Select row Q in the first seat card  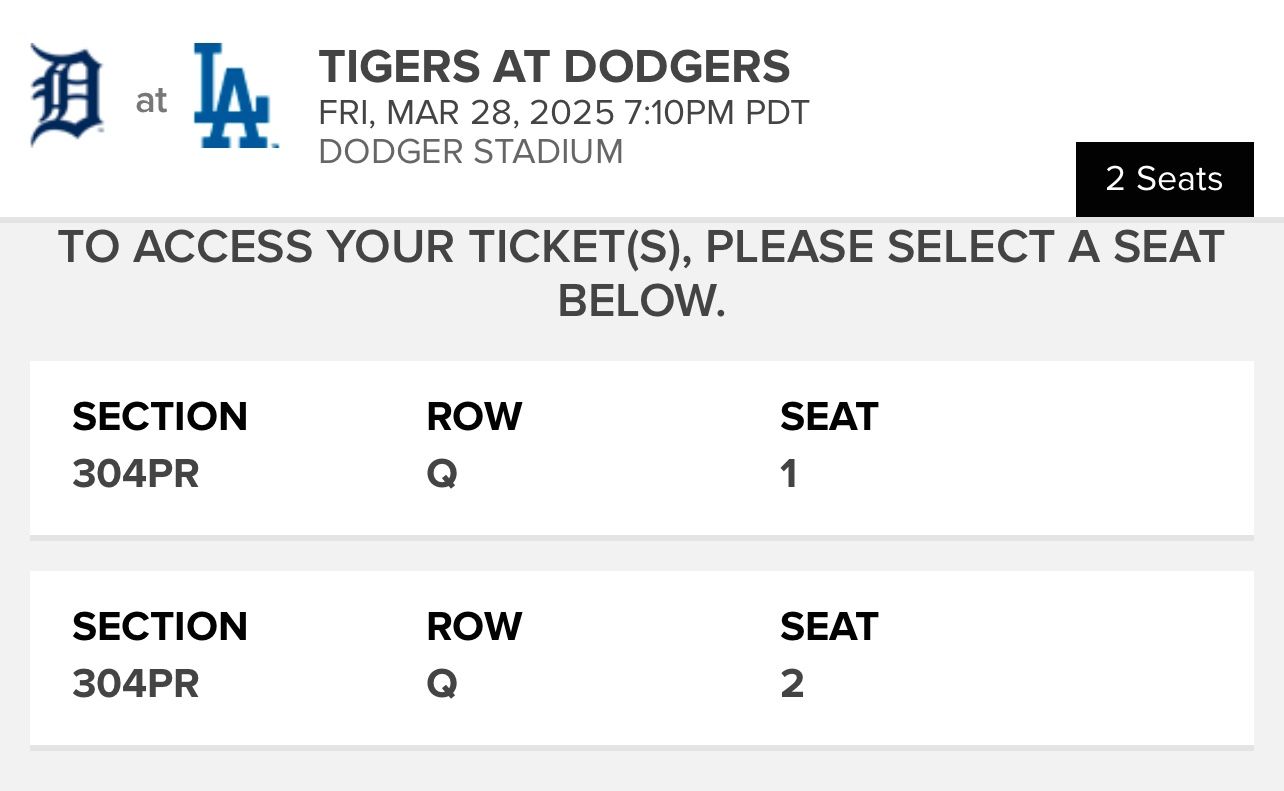[x=441, y=474]
